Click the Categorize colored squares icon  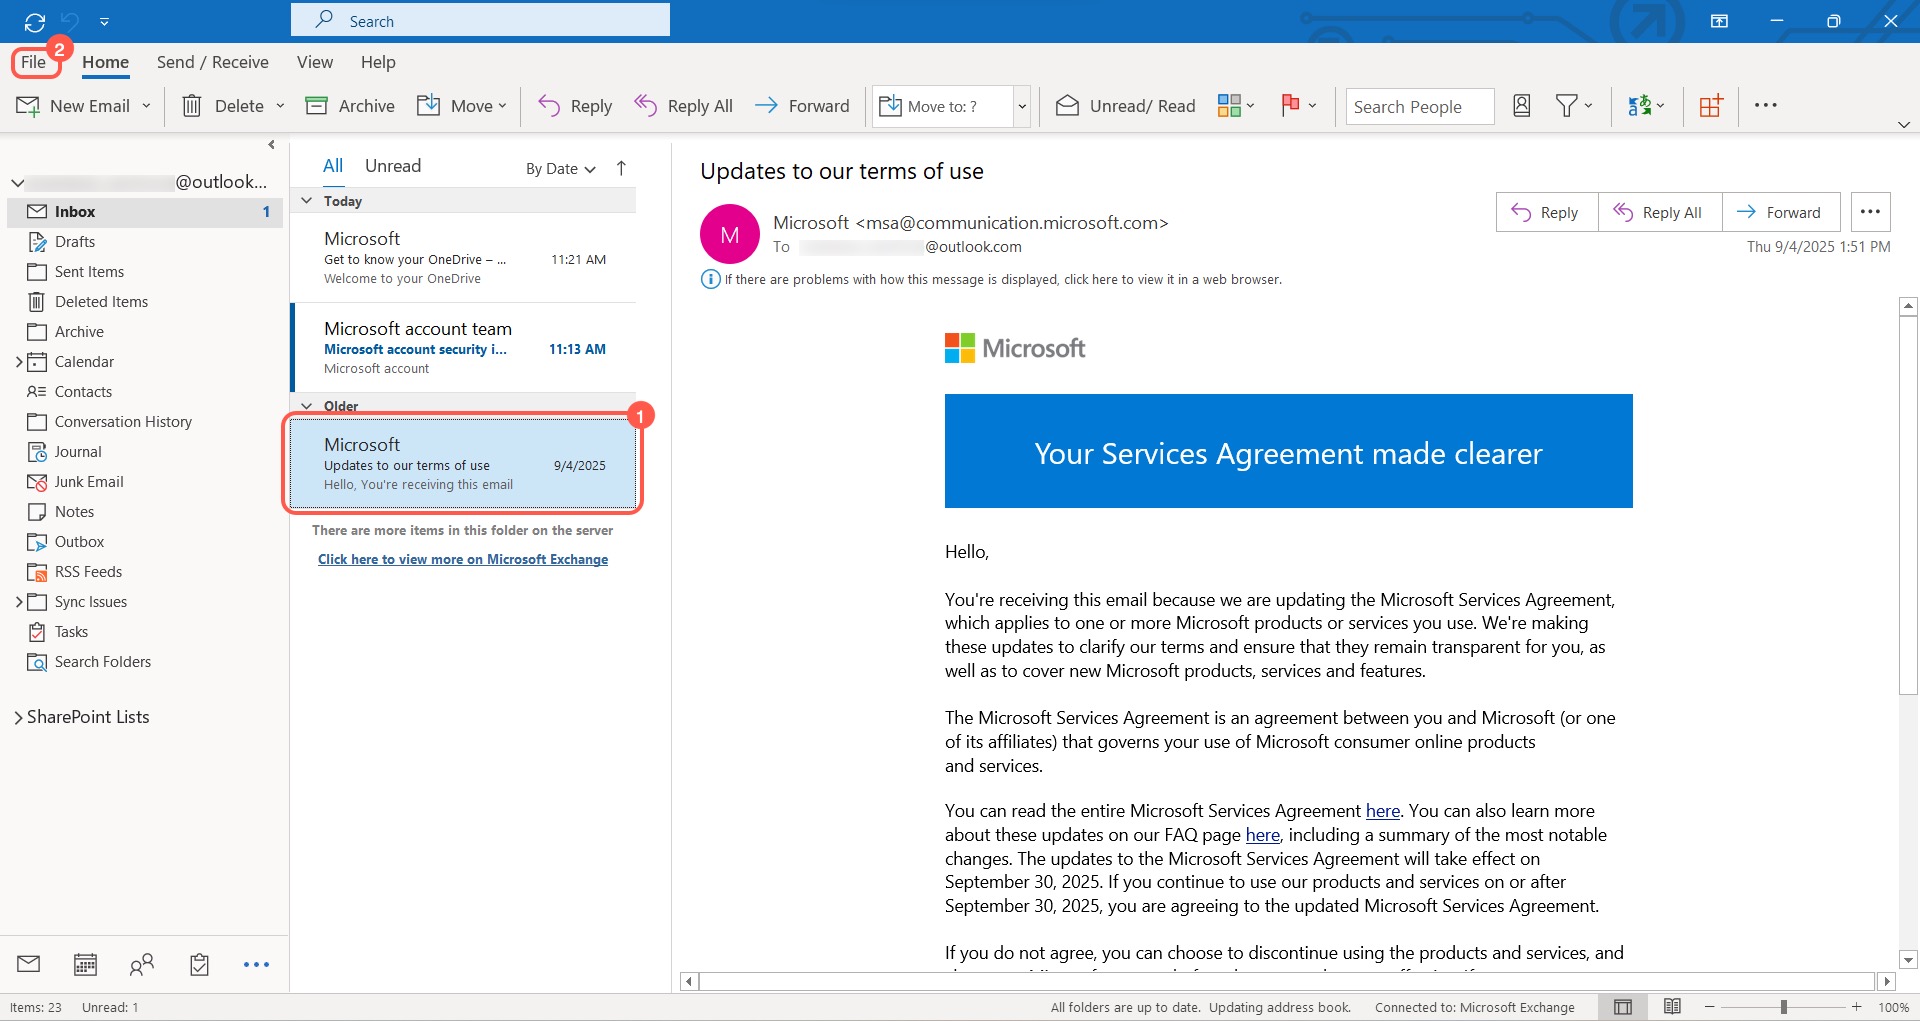(x=1230, y=106)
